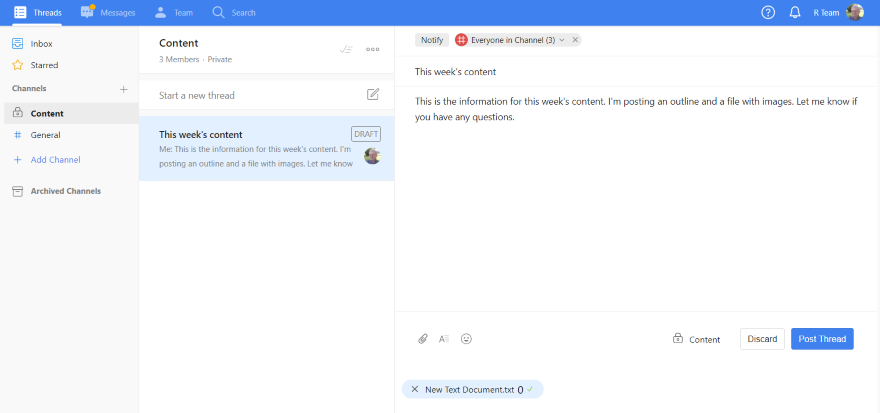The height and width of the screenshot is (413, 880).
Task: Click the lock icon of Content channel
Action: tap(17, 113)
